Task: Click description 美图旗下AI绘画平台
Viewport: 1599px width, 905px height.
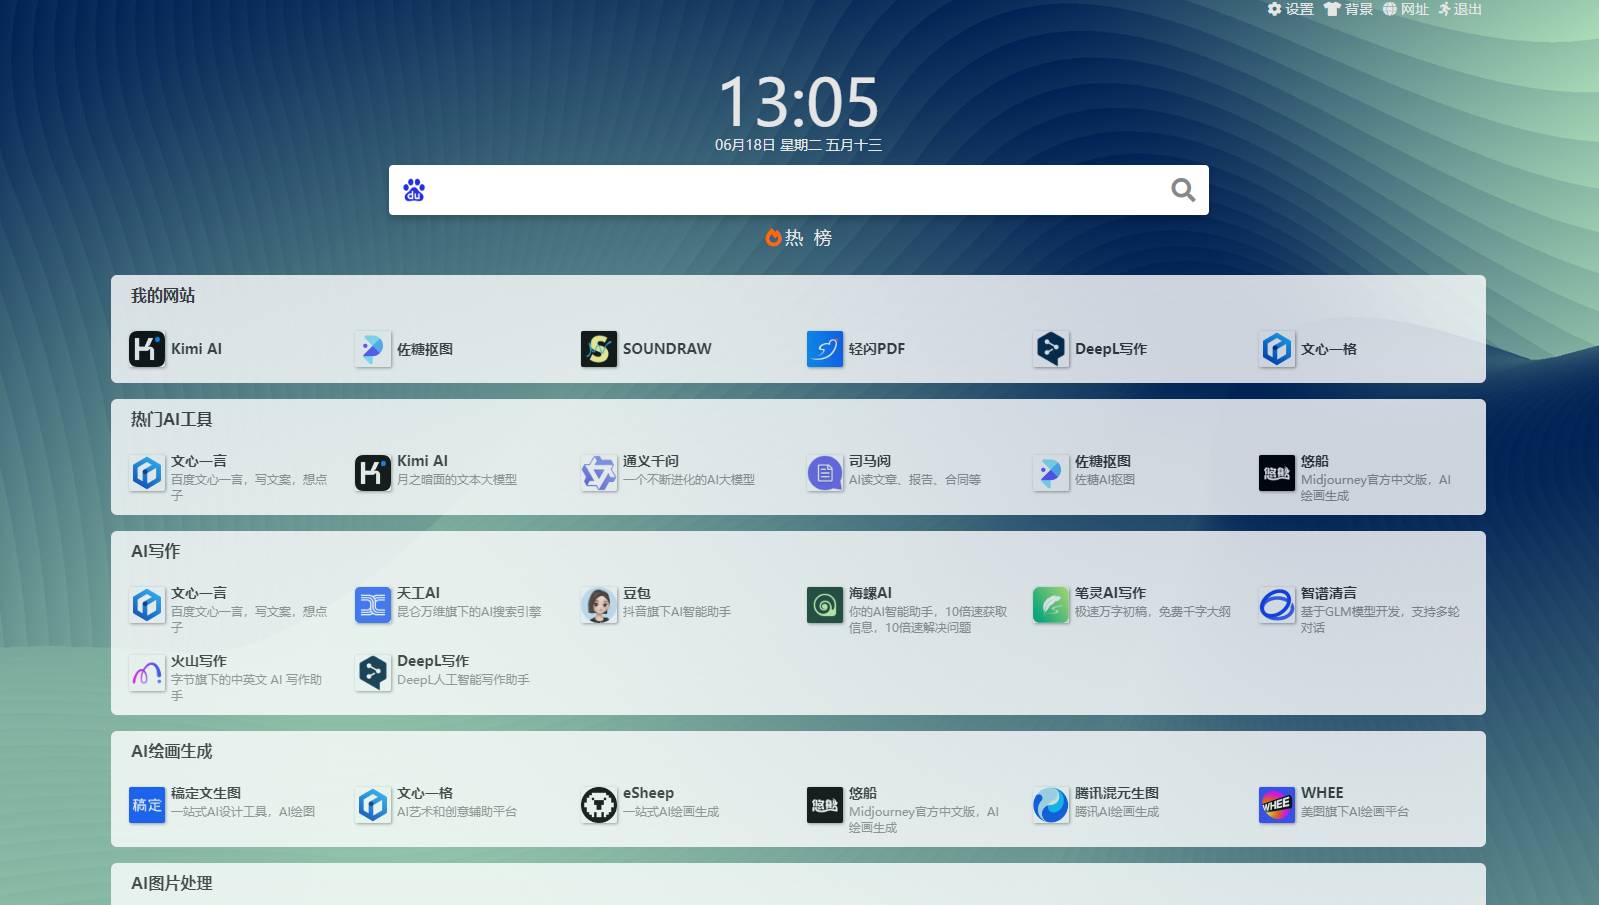Action: 1355,812
